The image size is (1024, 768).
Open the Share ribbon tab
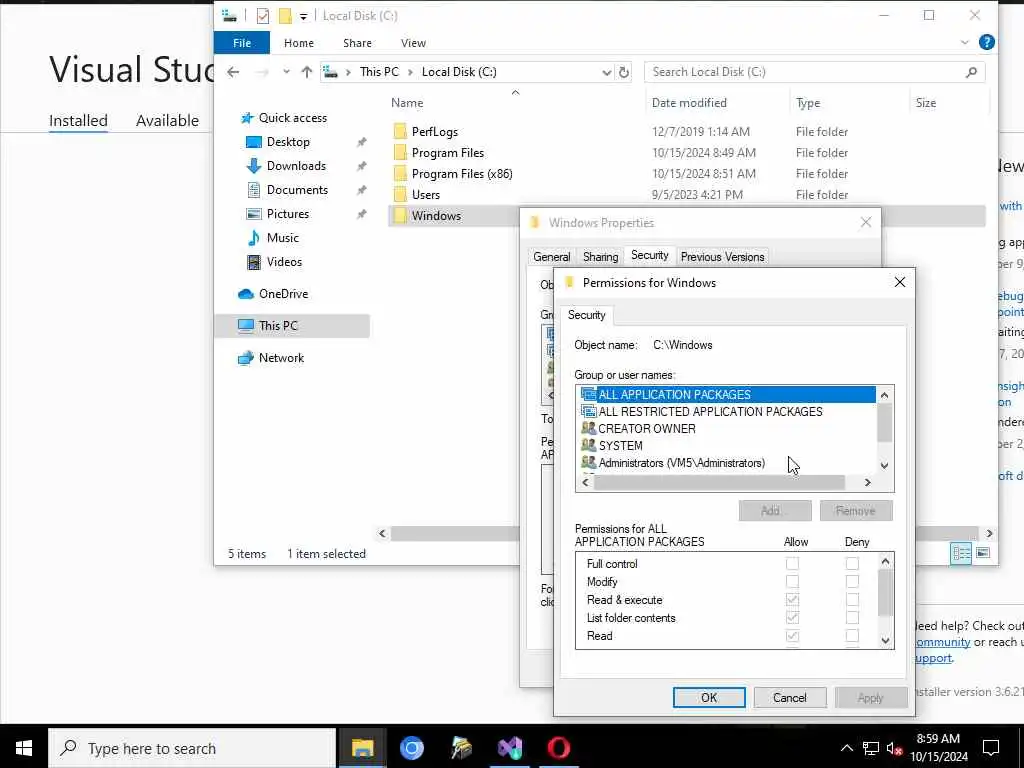pos(357,42)
